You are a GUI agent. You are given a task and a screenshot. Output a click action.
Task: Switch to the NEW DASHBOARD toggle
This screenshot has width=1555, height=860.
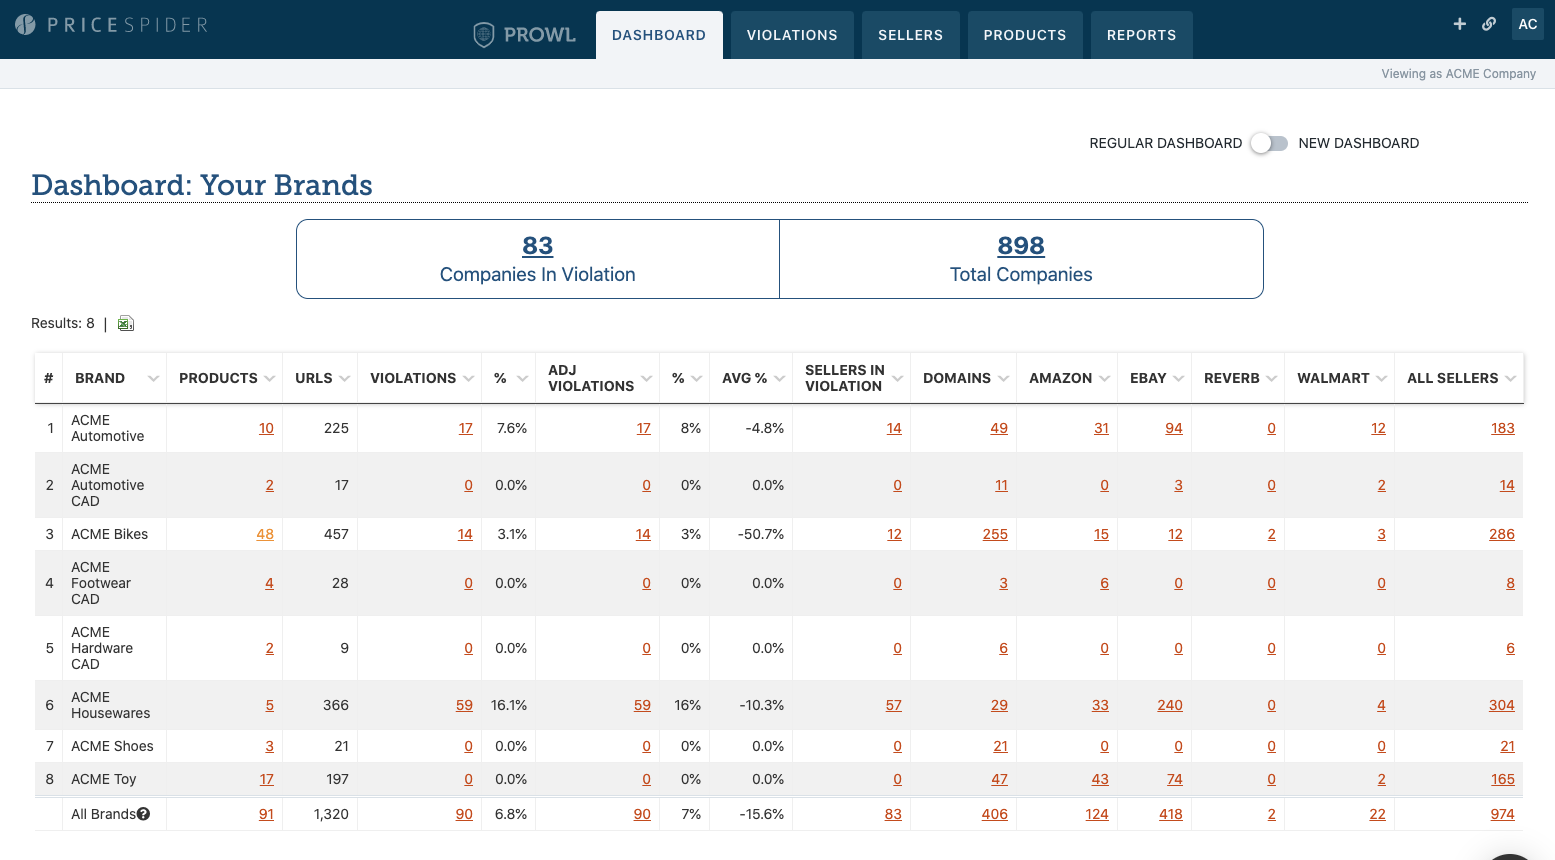[1269, 143]
